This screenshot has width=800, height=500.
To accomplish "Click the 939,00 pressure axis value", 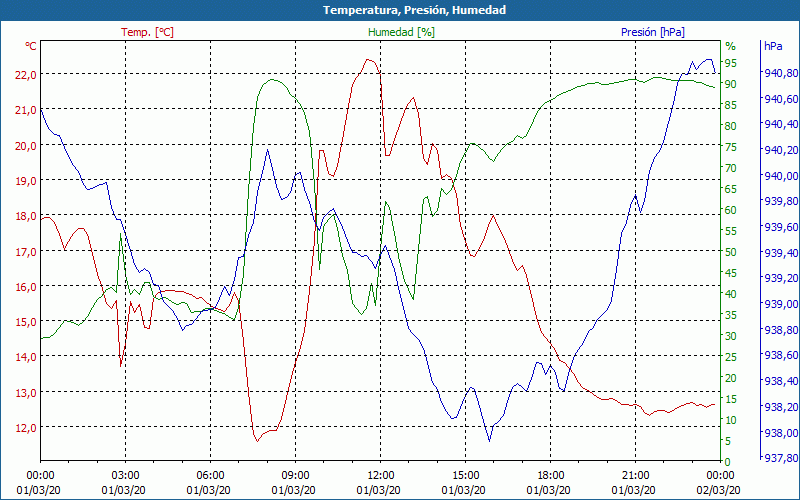I will coord(781,304).
